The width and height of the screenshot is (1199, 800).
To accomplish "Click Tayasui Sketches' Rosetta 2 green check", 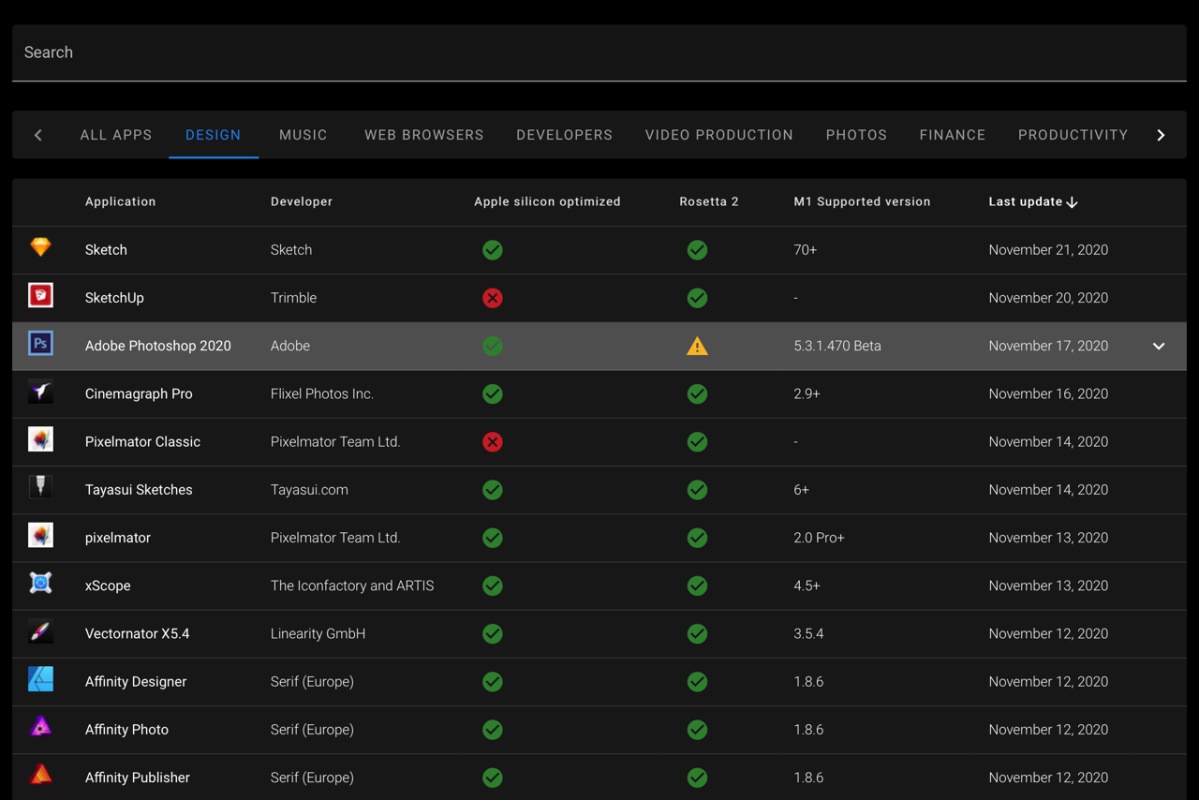I will click(x=697, y=489).
